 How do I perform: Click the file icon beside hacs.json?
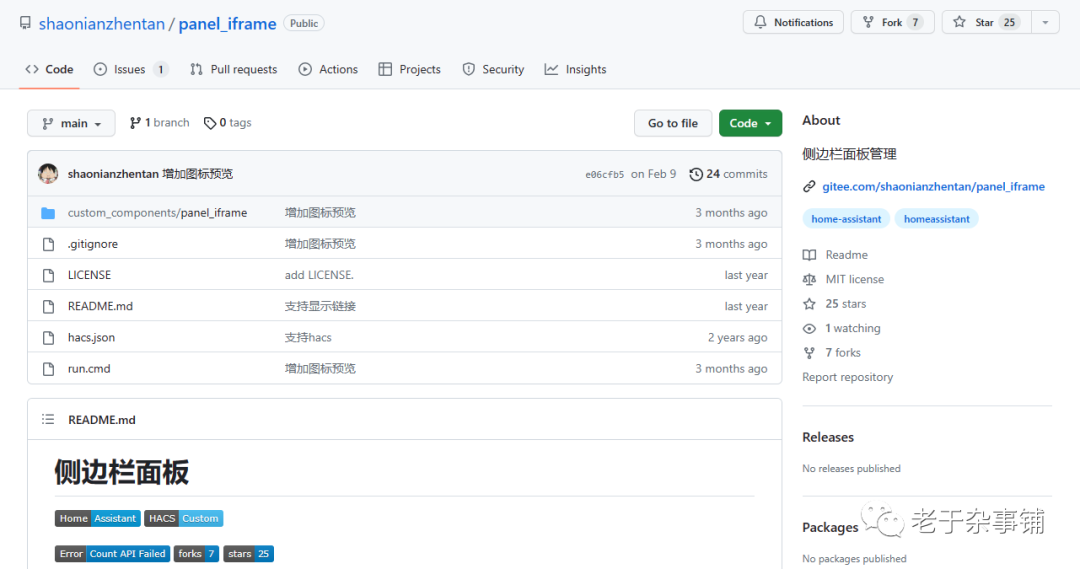(x=48, y=338)
